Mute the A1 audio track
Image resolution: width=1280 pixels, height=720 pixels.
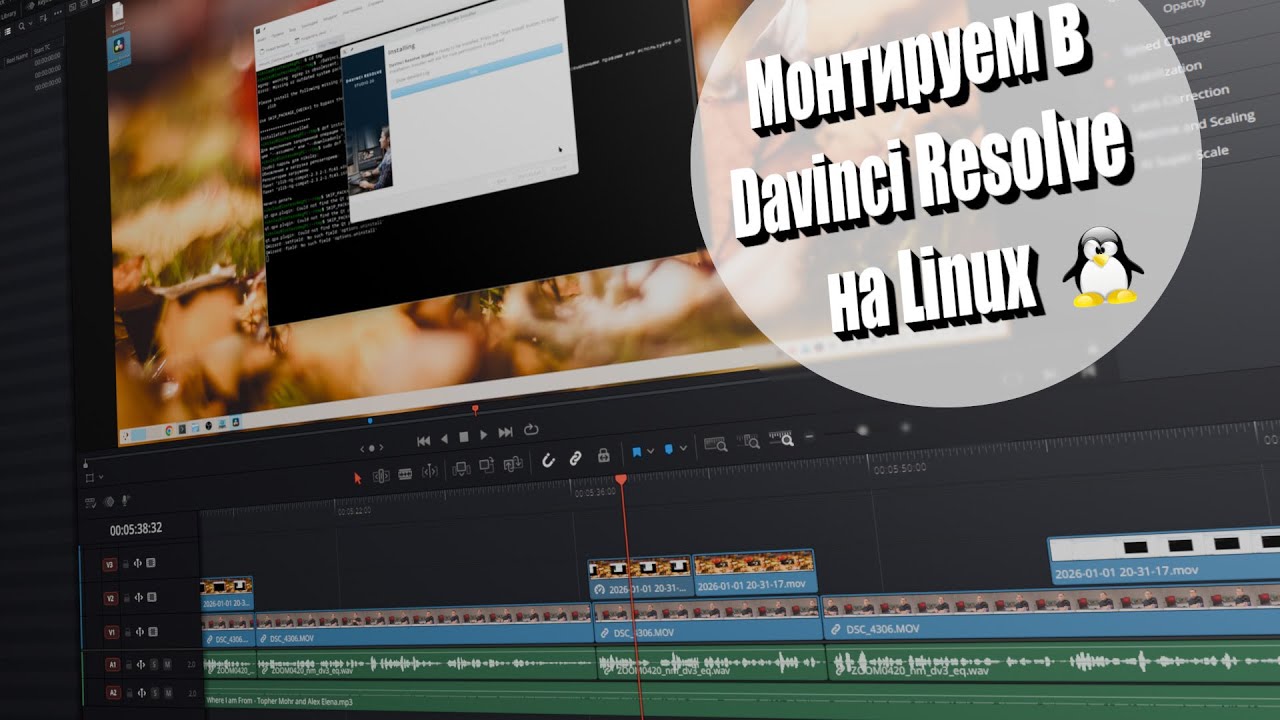[x=167, y=665]
